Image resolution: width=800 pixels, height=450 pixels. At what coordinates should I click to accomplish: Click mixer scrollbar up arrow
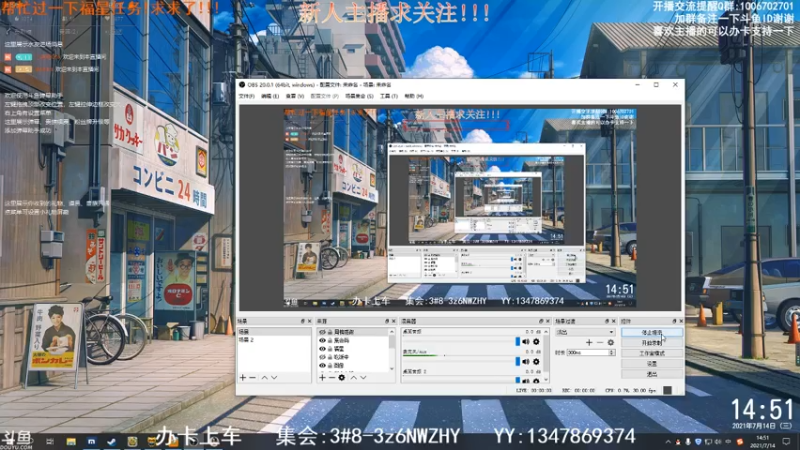coord(546,332)
